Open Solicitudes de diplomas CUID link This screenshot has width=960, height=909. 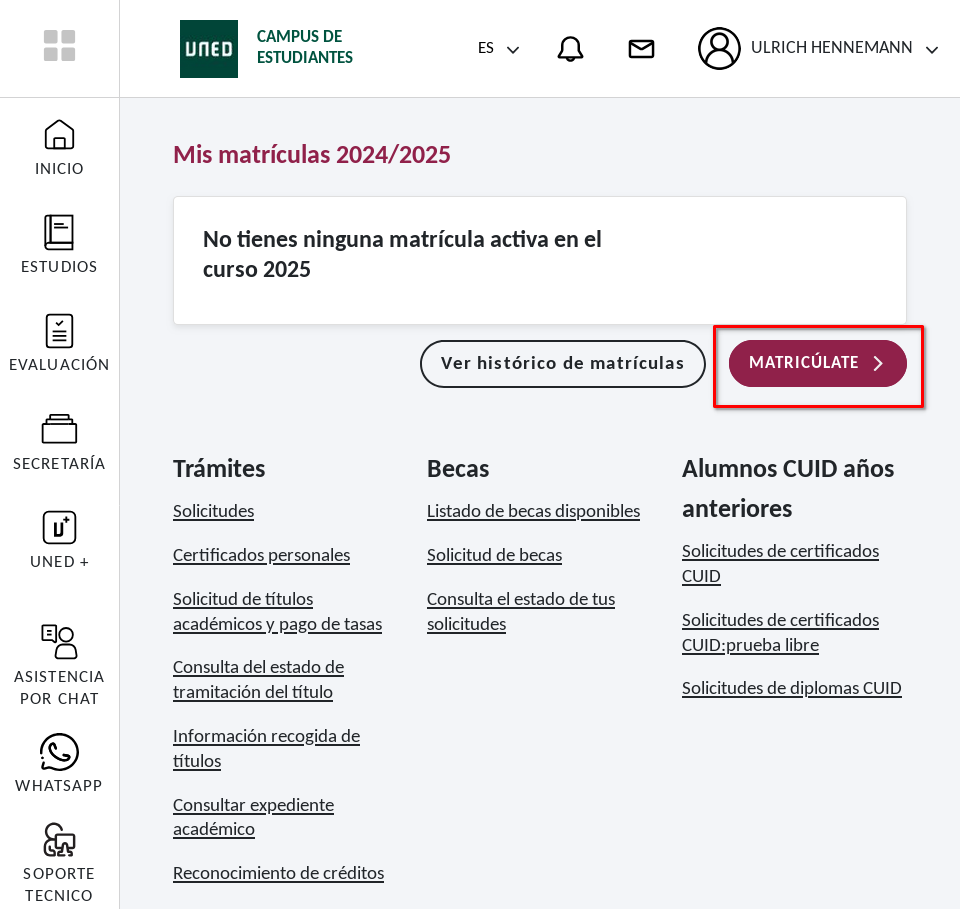click(x=791, y=688)
